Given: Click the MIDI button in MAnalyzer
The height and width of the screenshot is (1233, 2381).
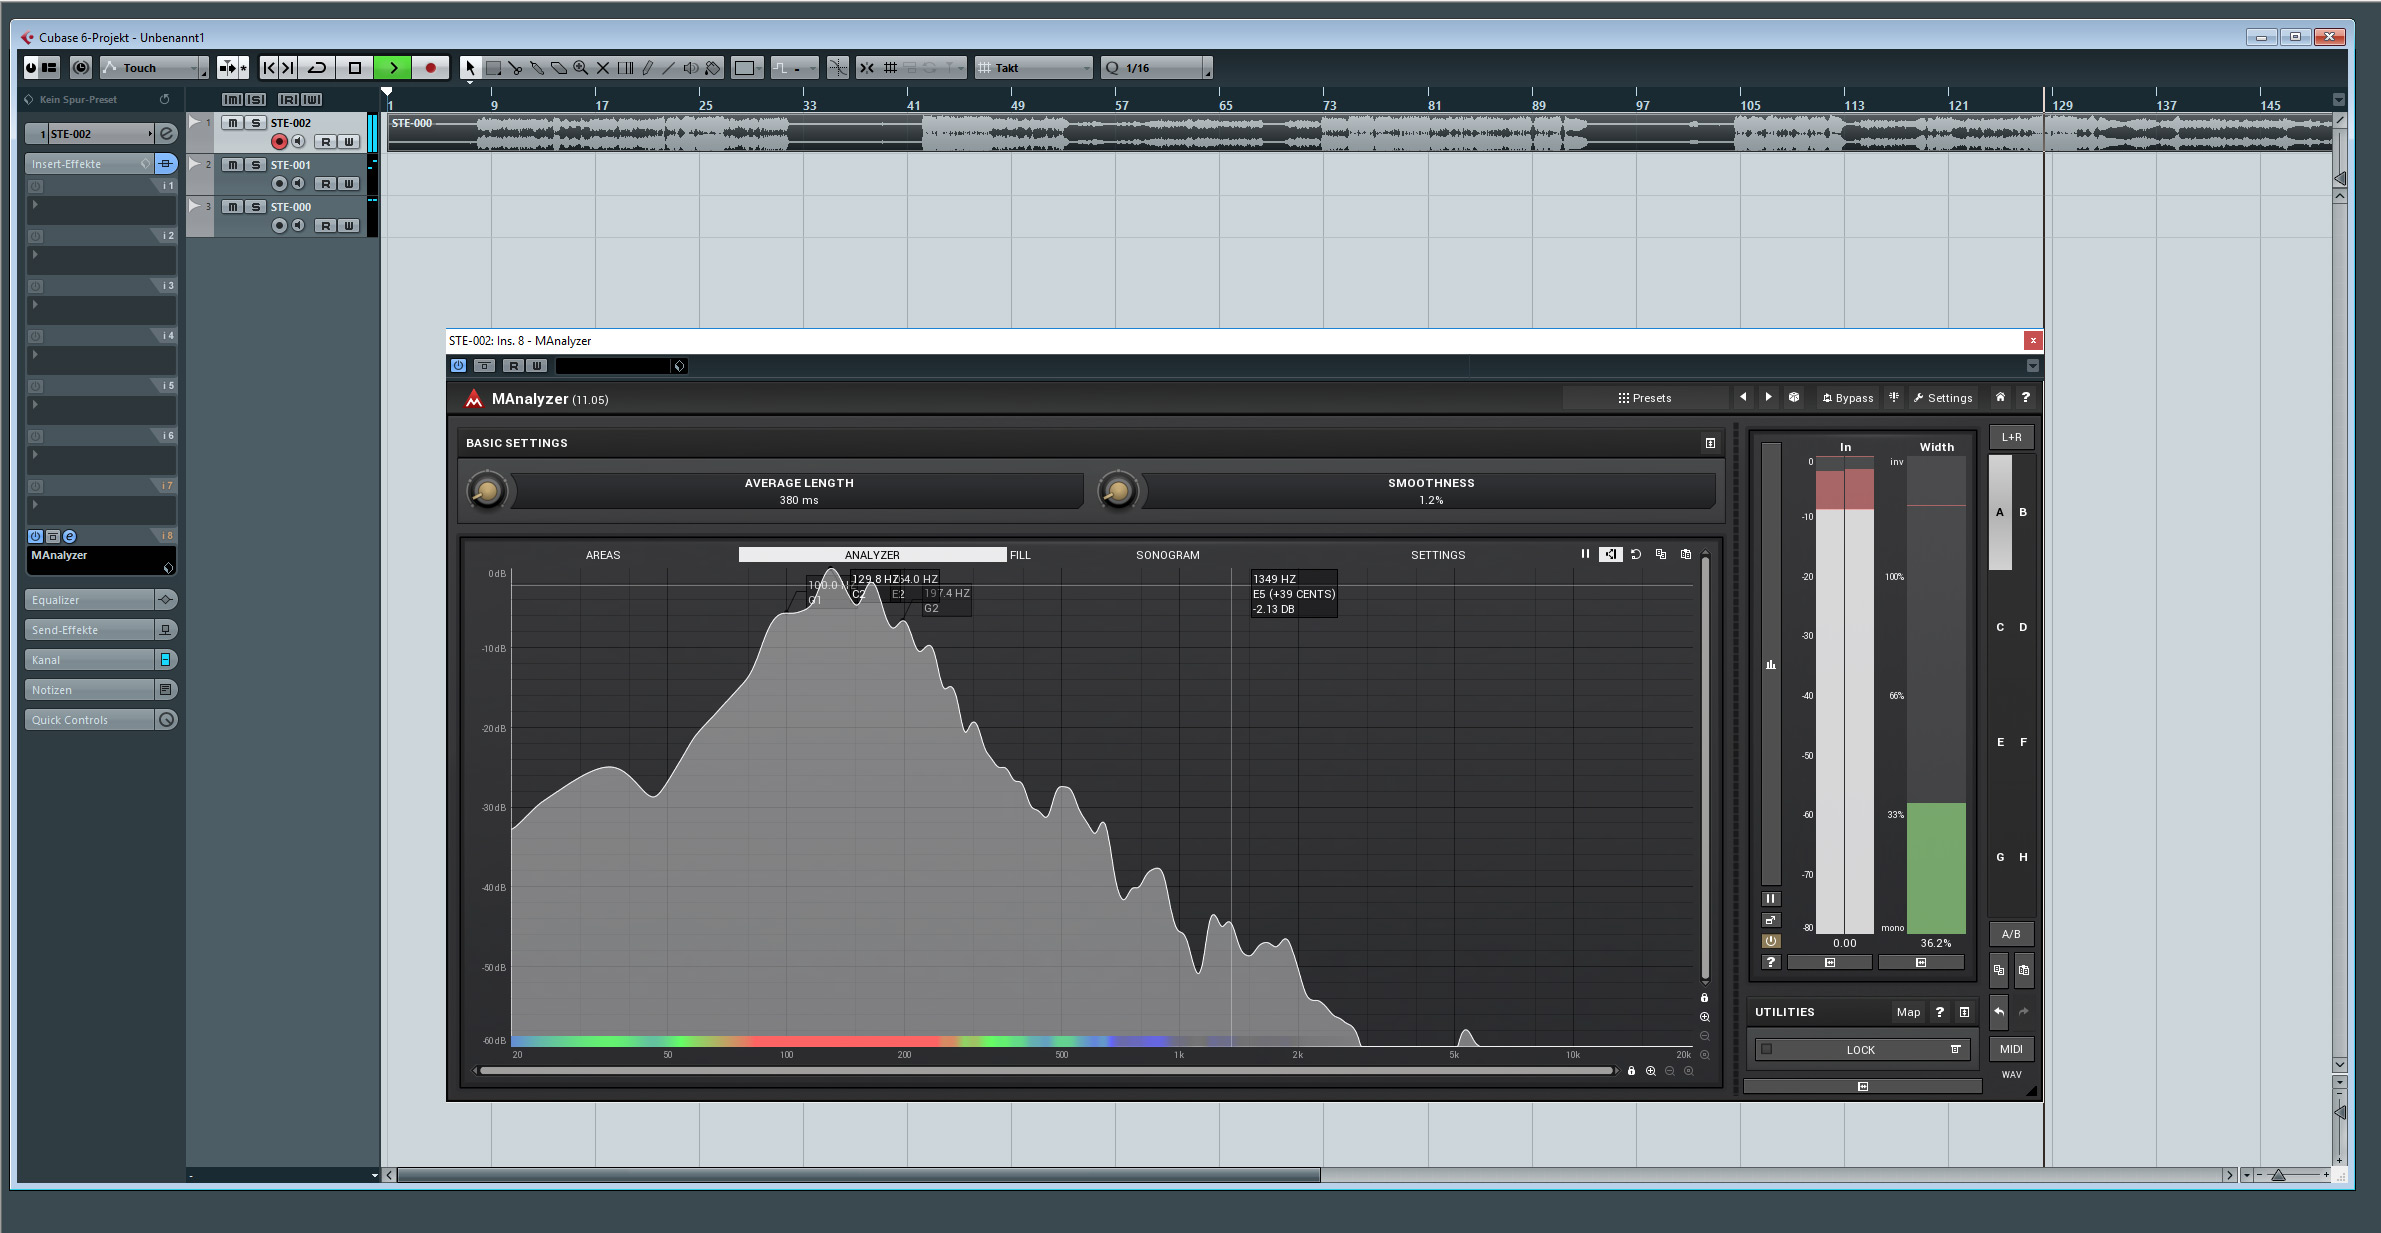Looking at the screenshot, I should 2011,1049.
